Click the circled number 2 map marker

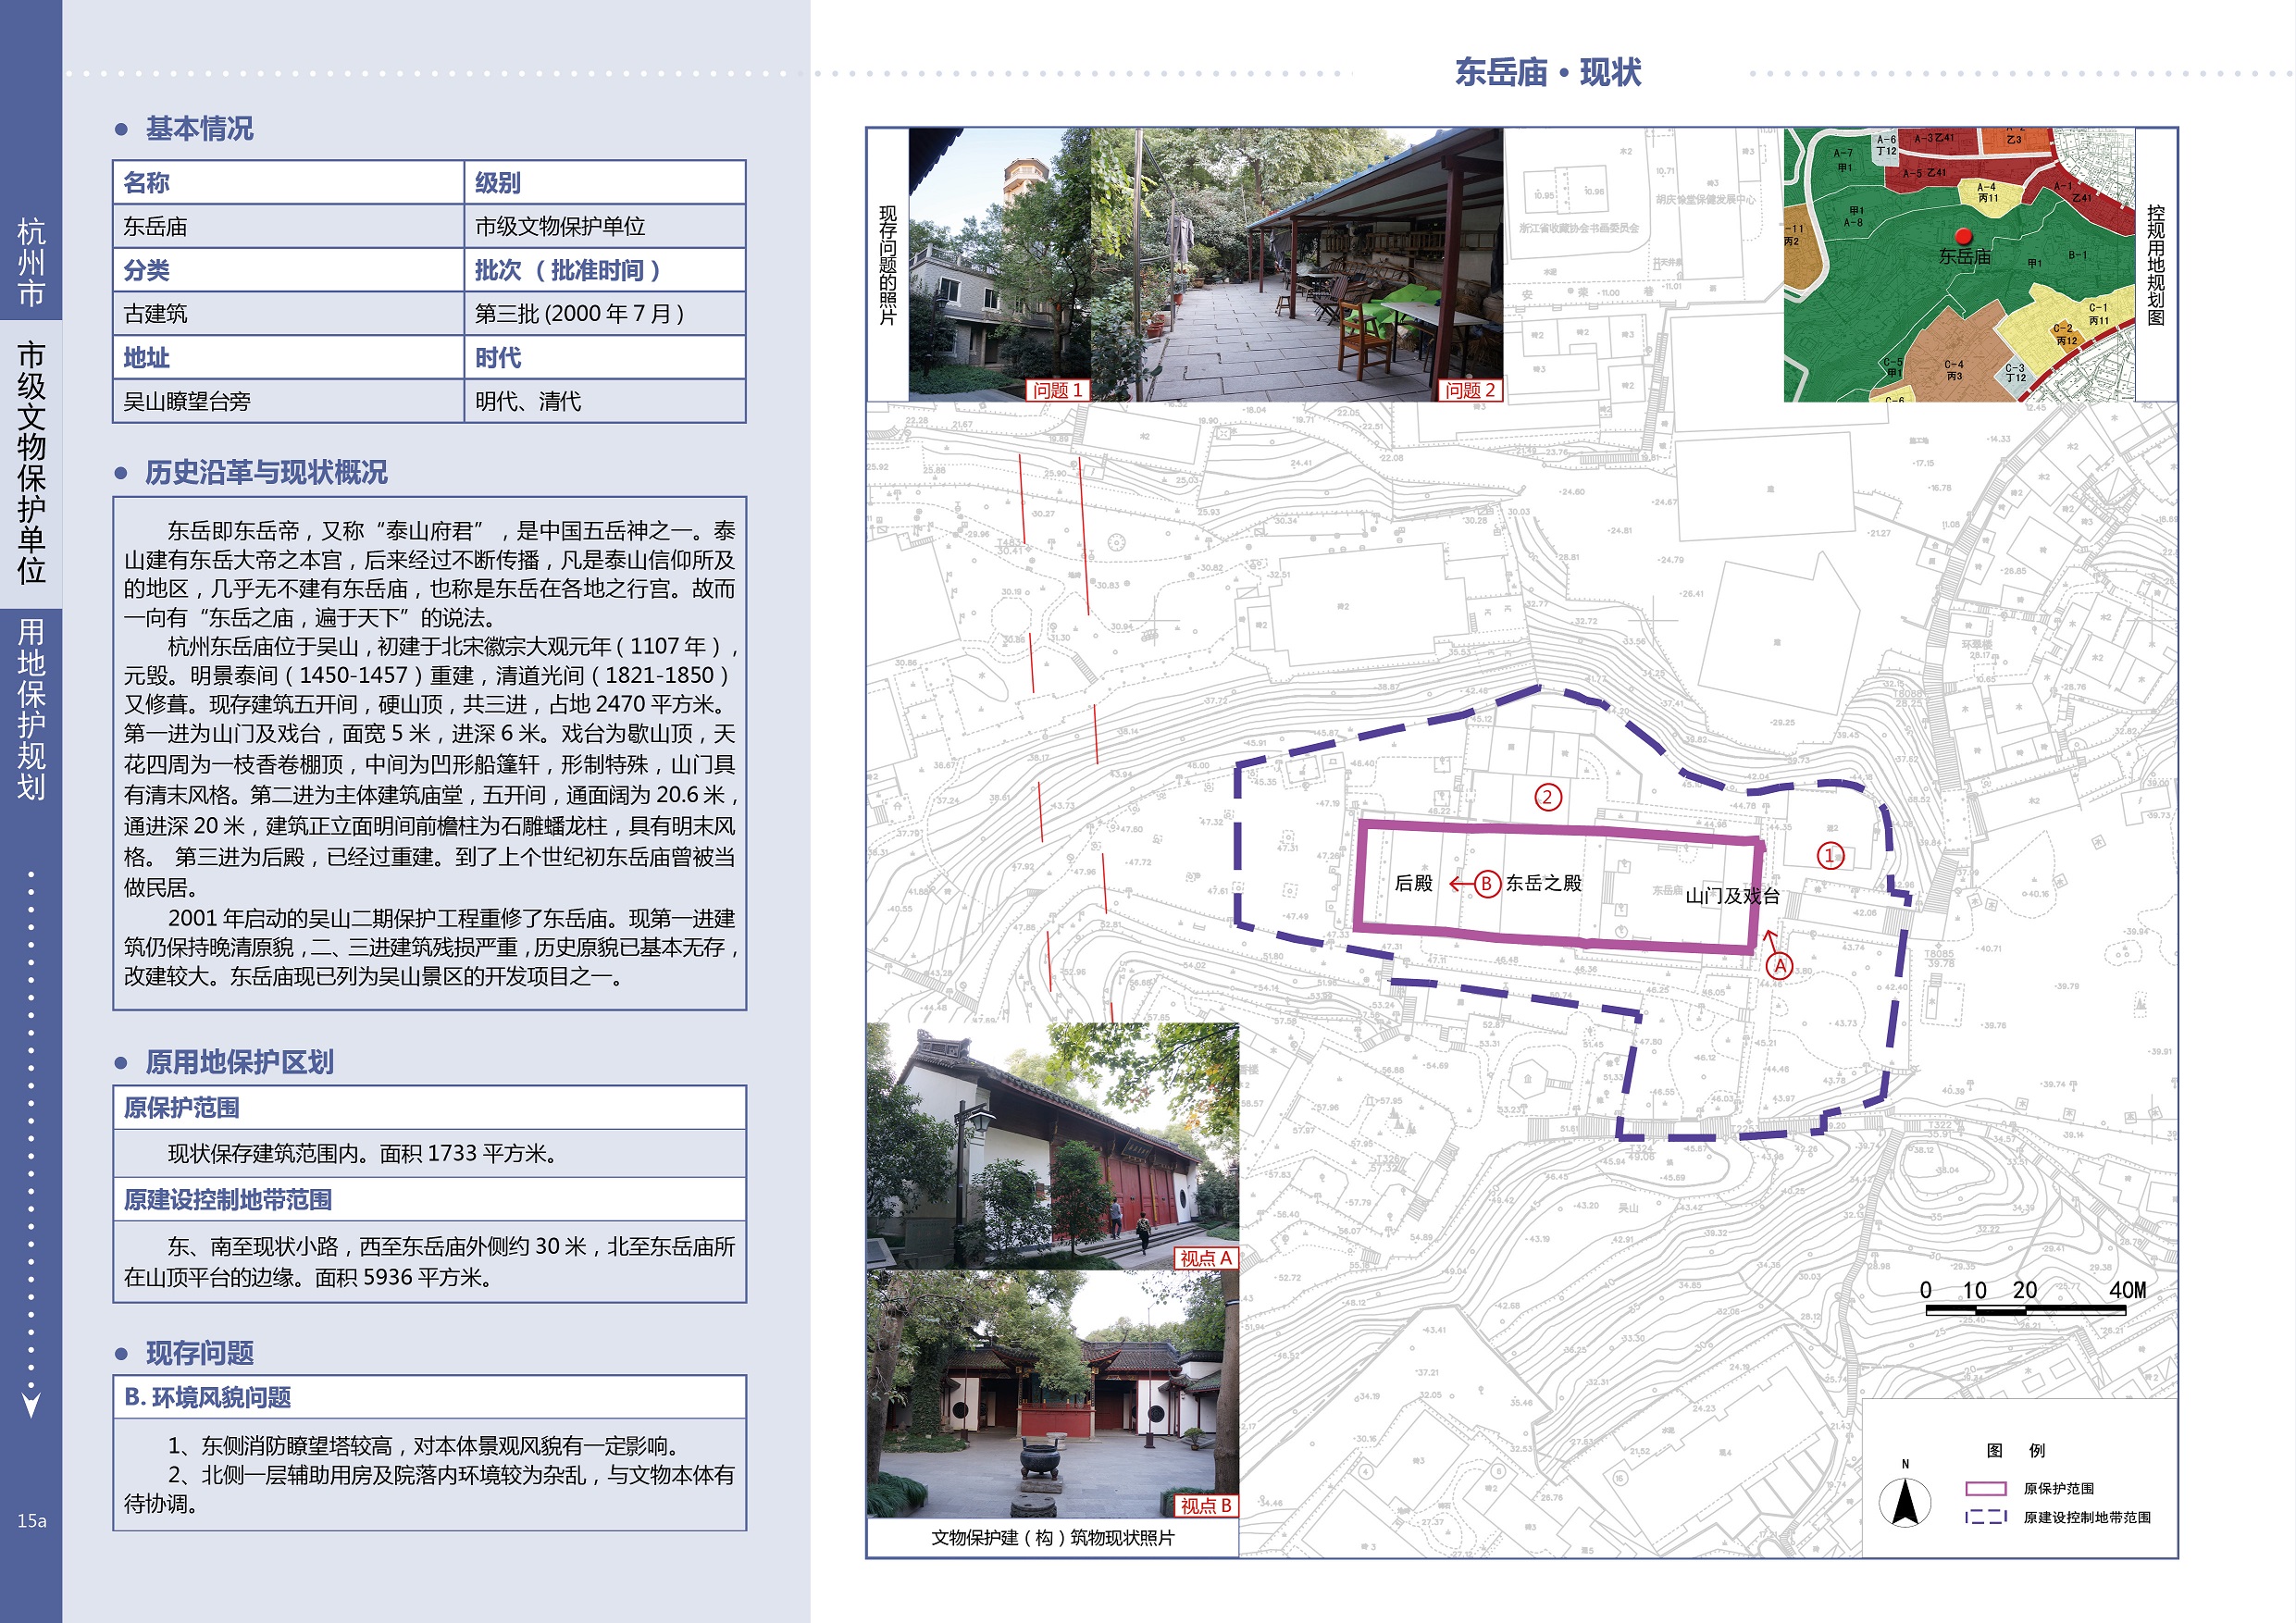point(1547,797)
